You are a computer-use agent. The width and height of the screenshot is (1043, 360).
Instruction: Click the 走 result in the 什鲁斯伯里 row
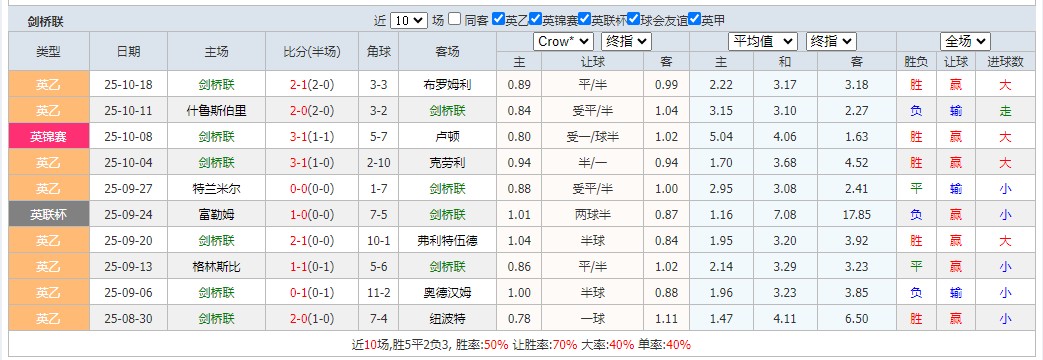click(1005, 111)
